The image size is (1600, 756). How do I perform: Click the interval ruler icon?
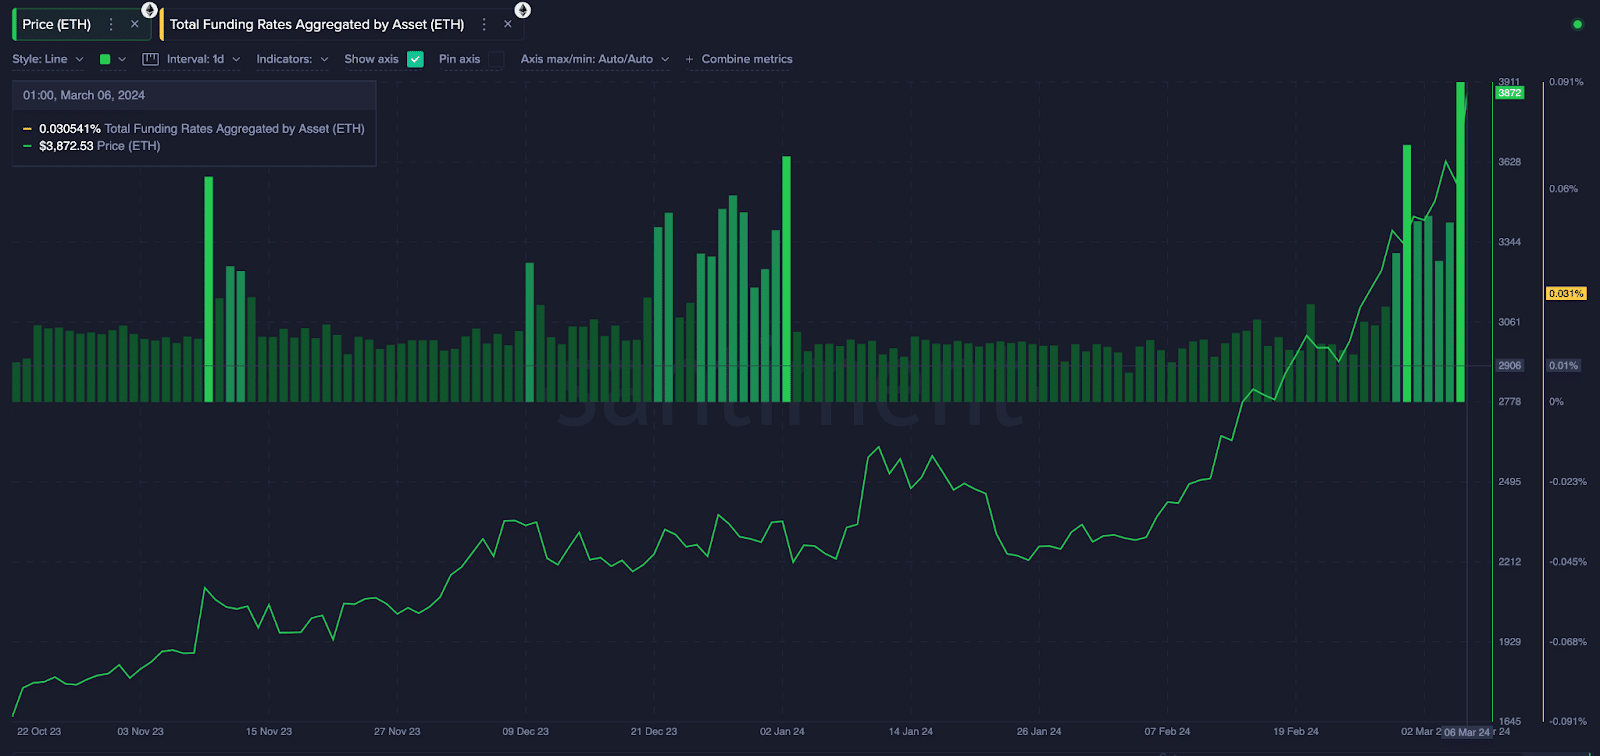tap(150, 59)
